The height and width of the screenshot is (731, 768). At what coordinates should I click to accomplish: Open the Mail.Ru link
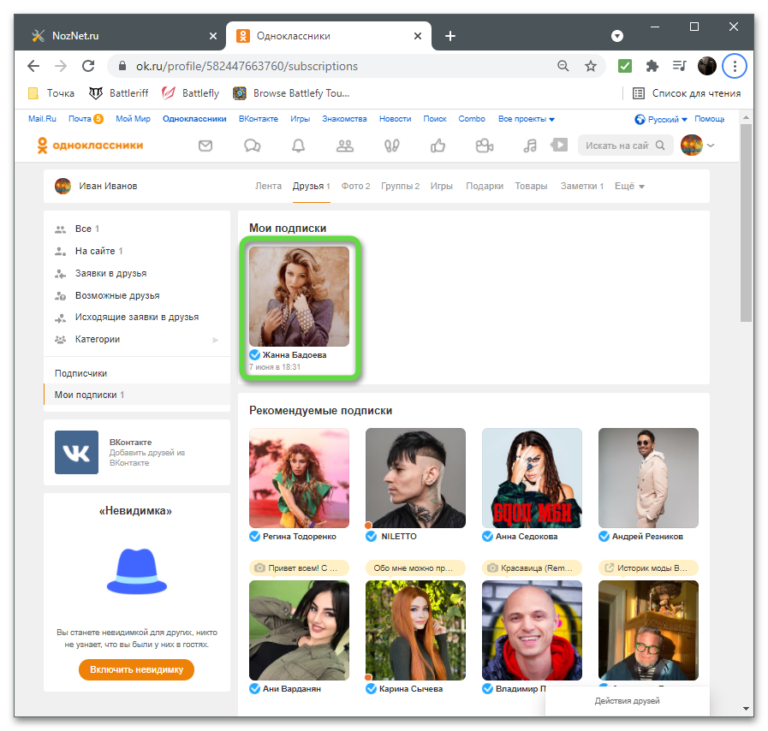pos(42,119)
